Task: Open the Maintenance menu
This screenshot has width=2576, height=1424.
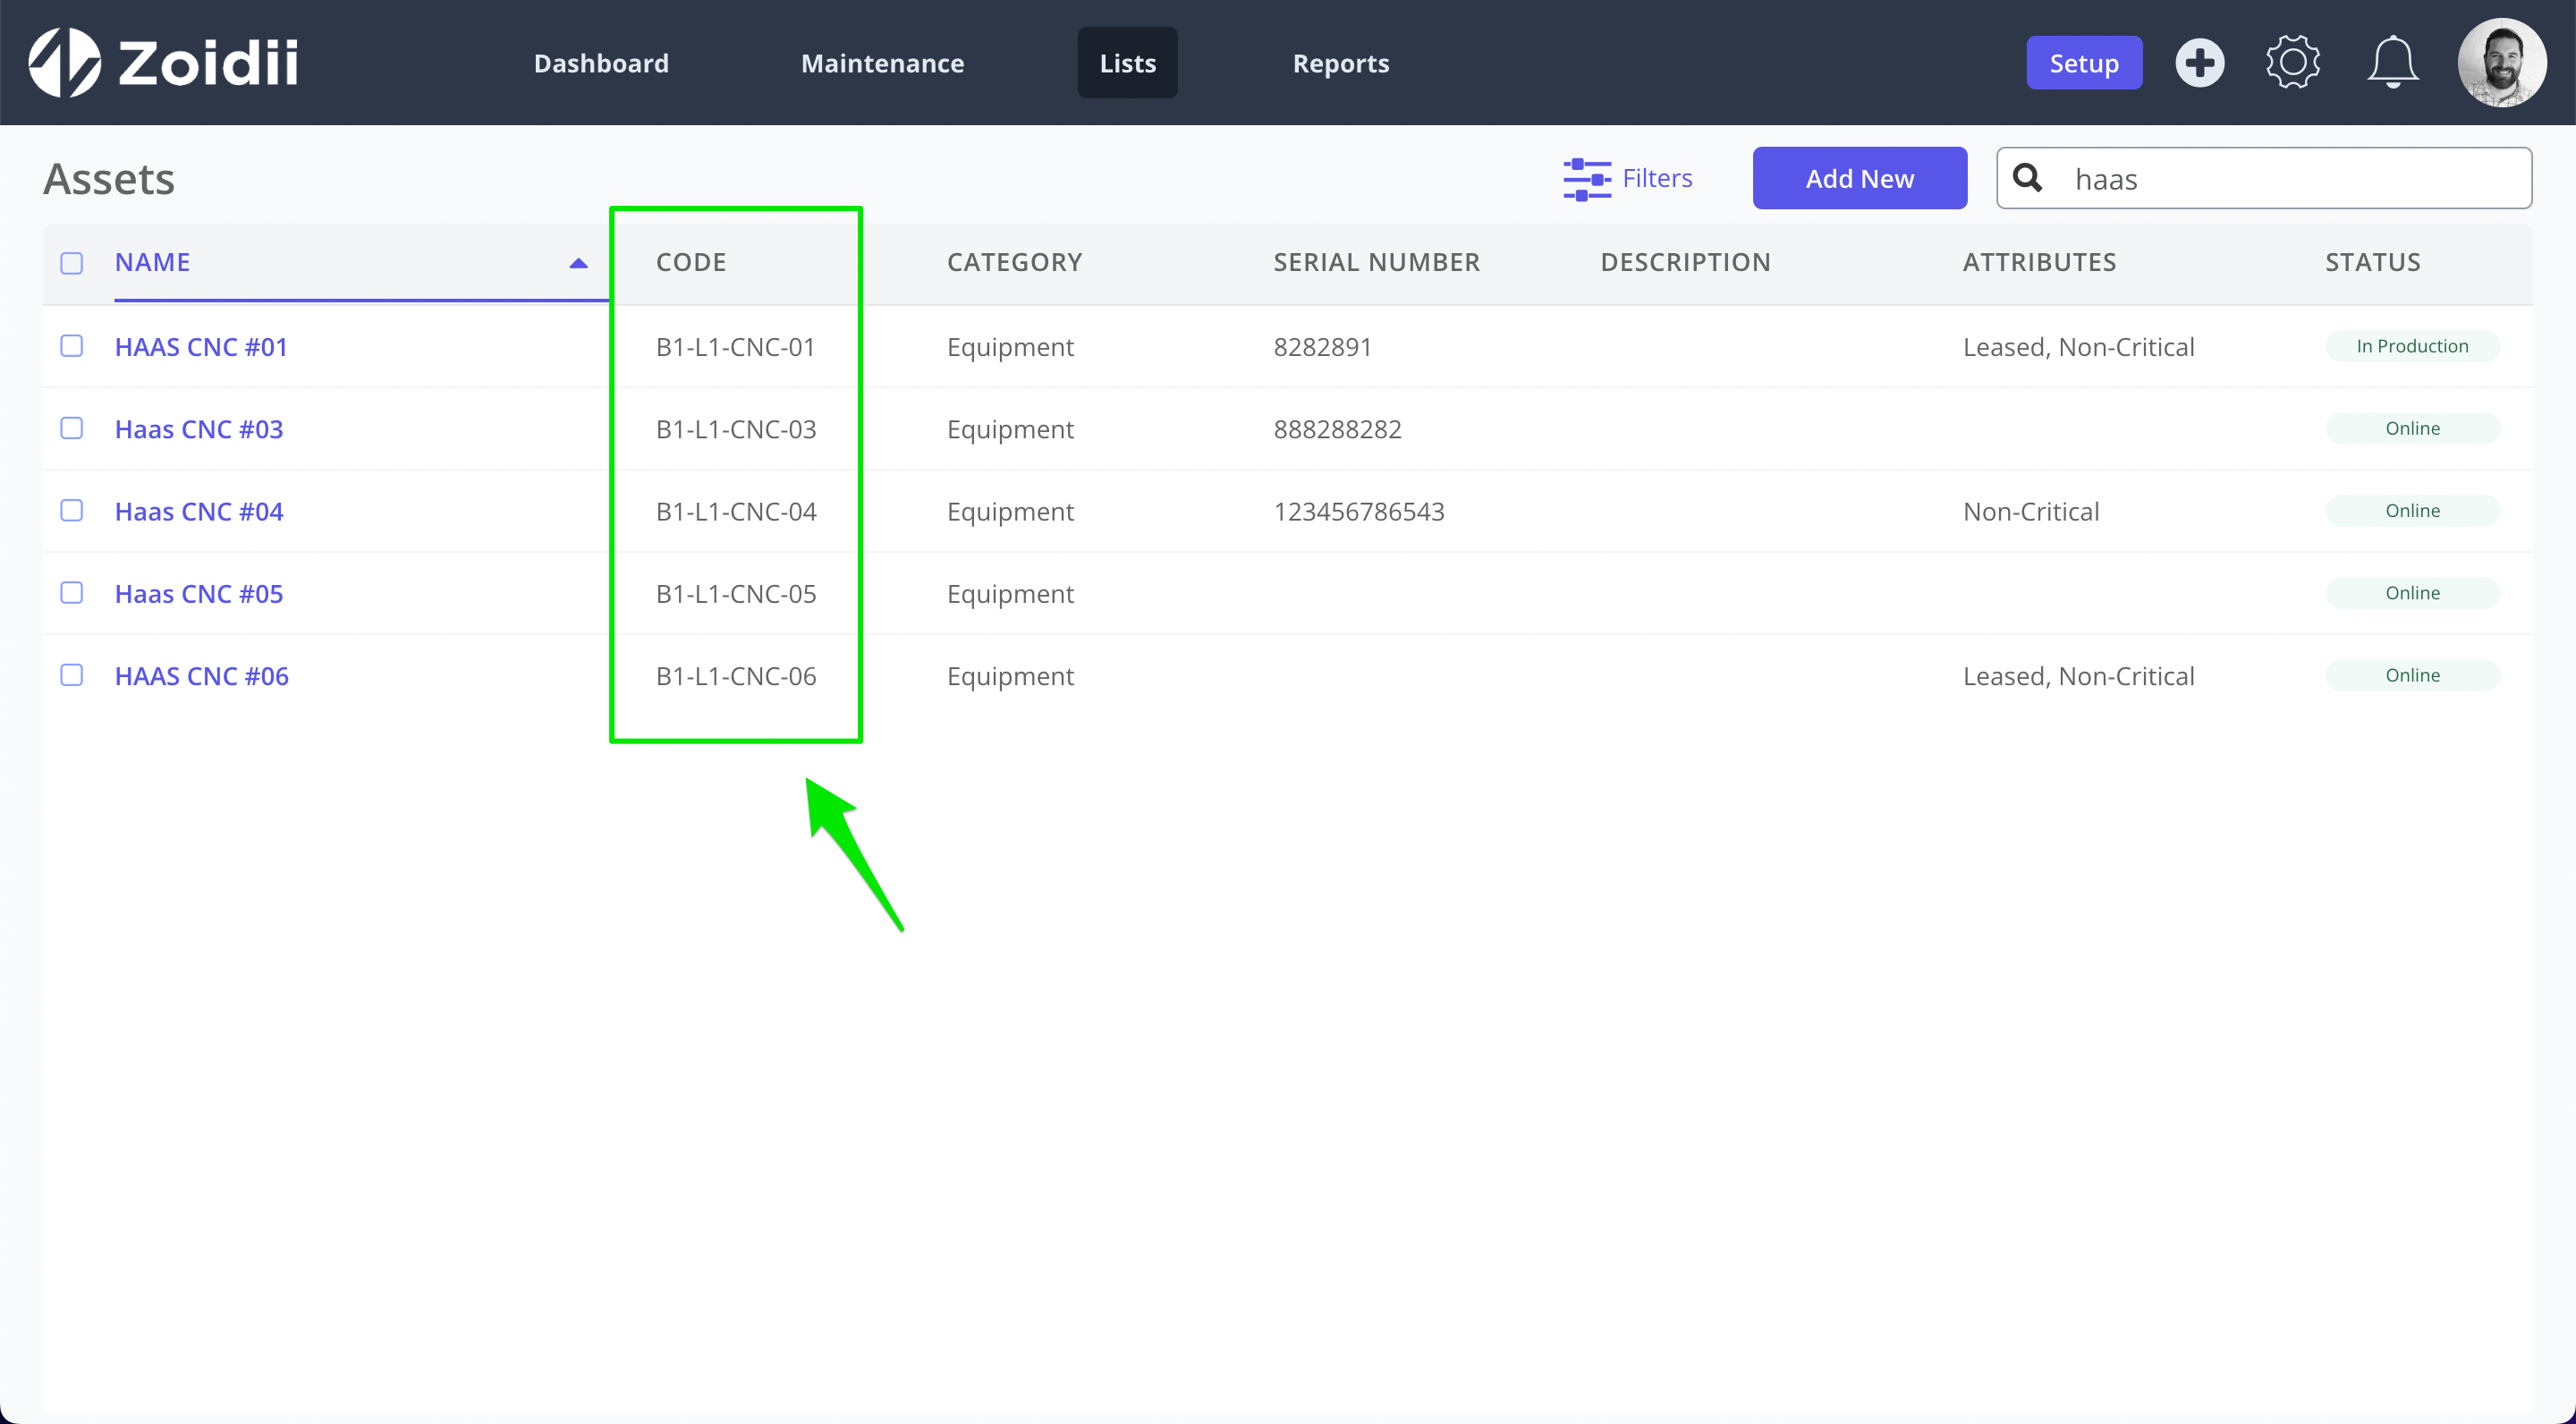Action: point(882,63)
